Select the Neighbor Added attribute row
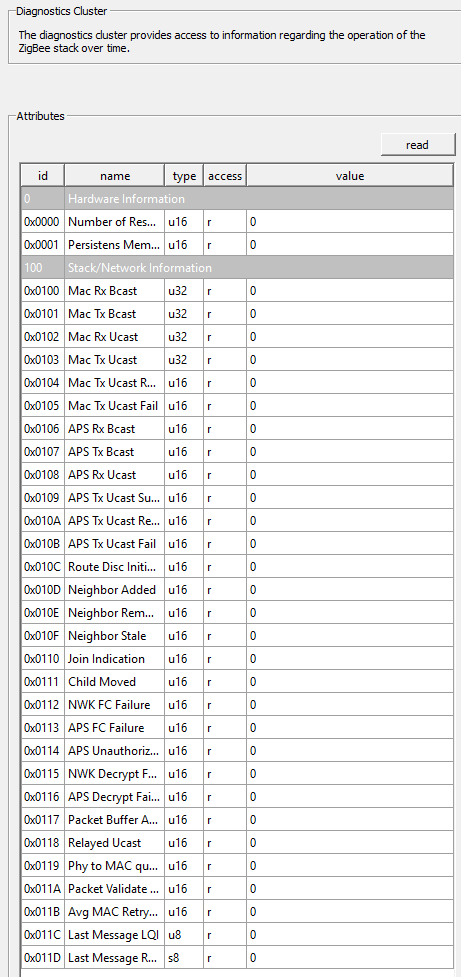 coord(237,591)
